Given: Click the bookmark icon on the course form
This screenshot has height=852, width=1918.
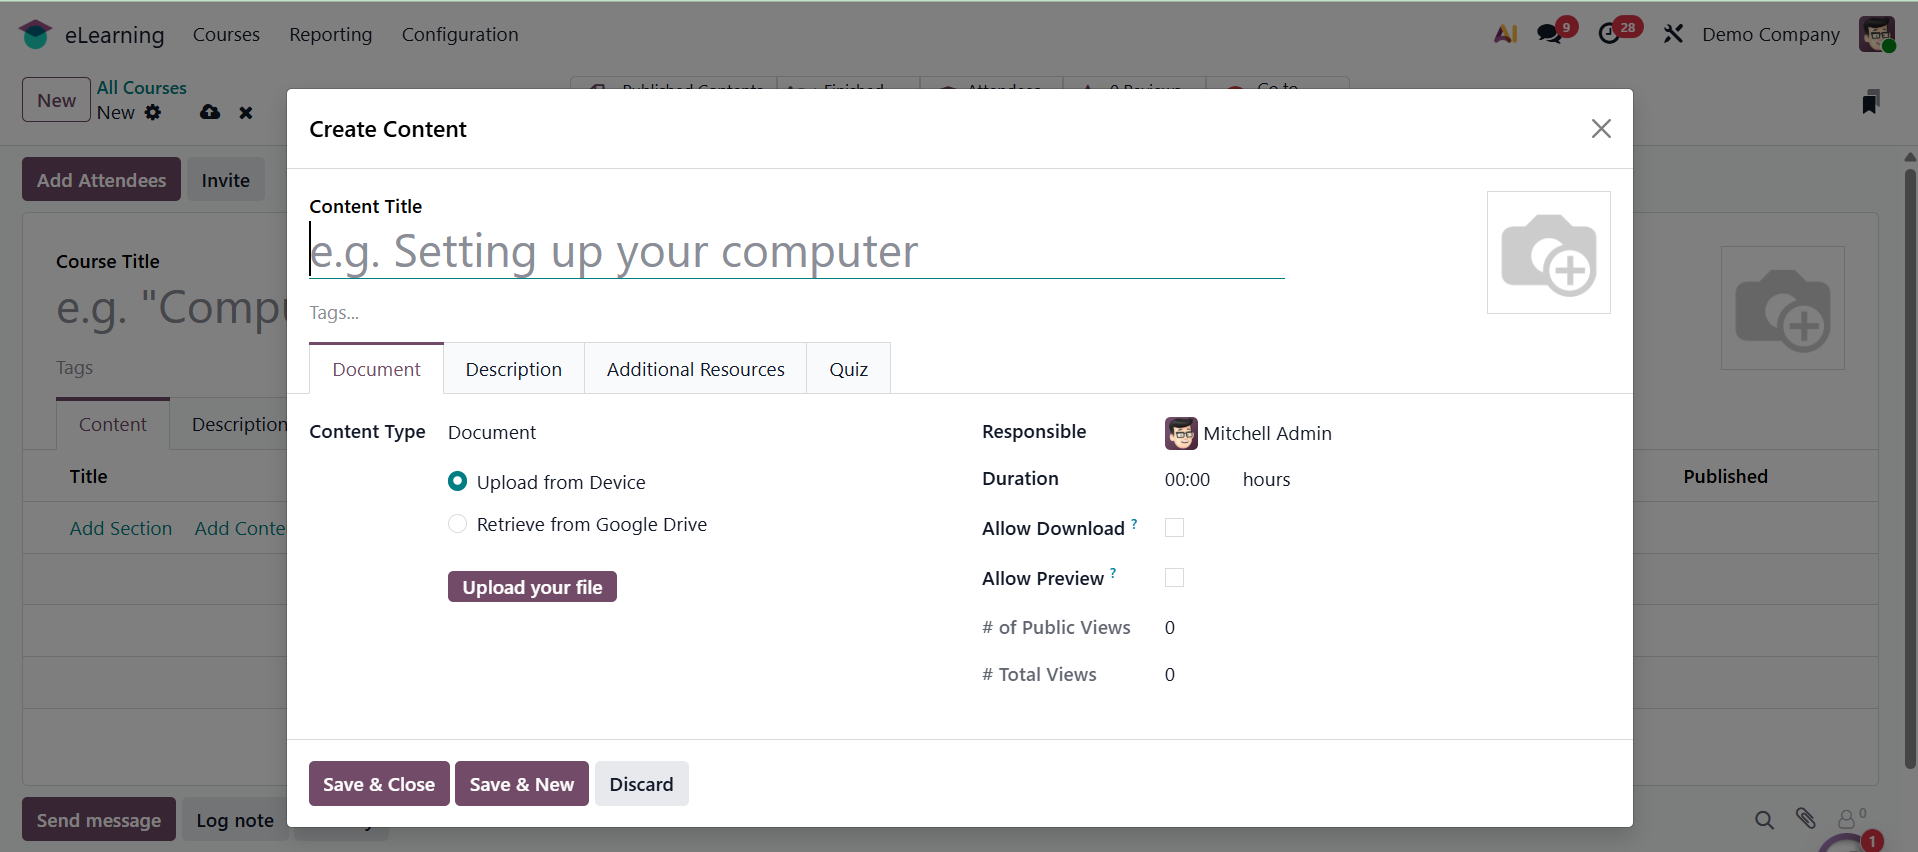Looking at the screenshot, I should tap(1871, 101).
